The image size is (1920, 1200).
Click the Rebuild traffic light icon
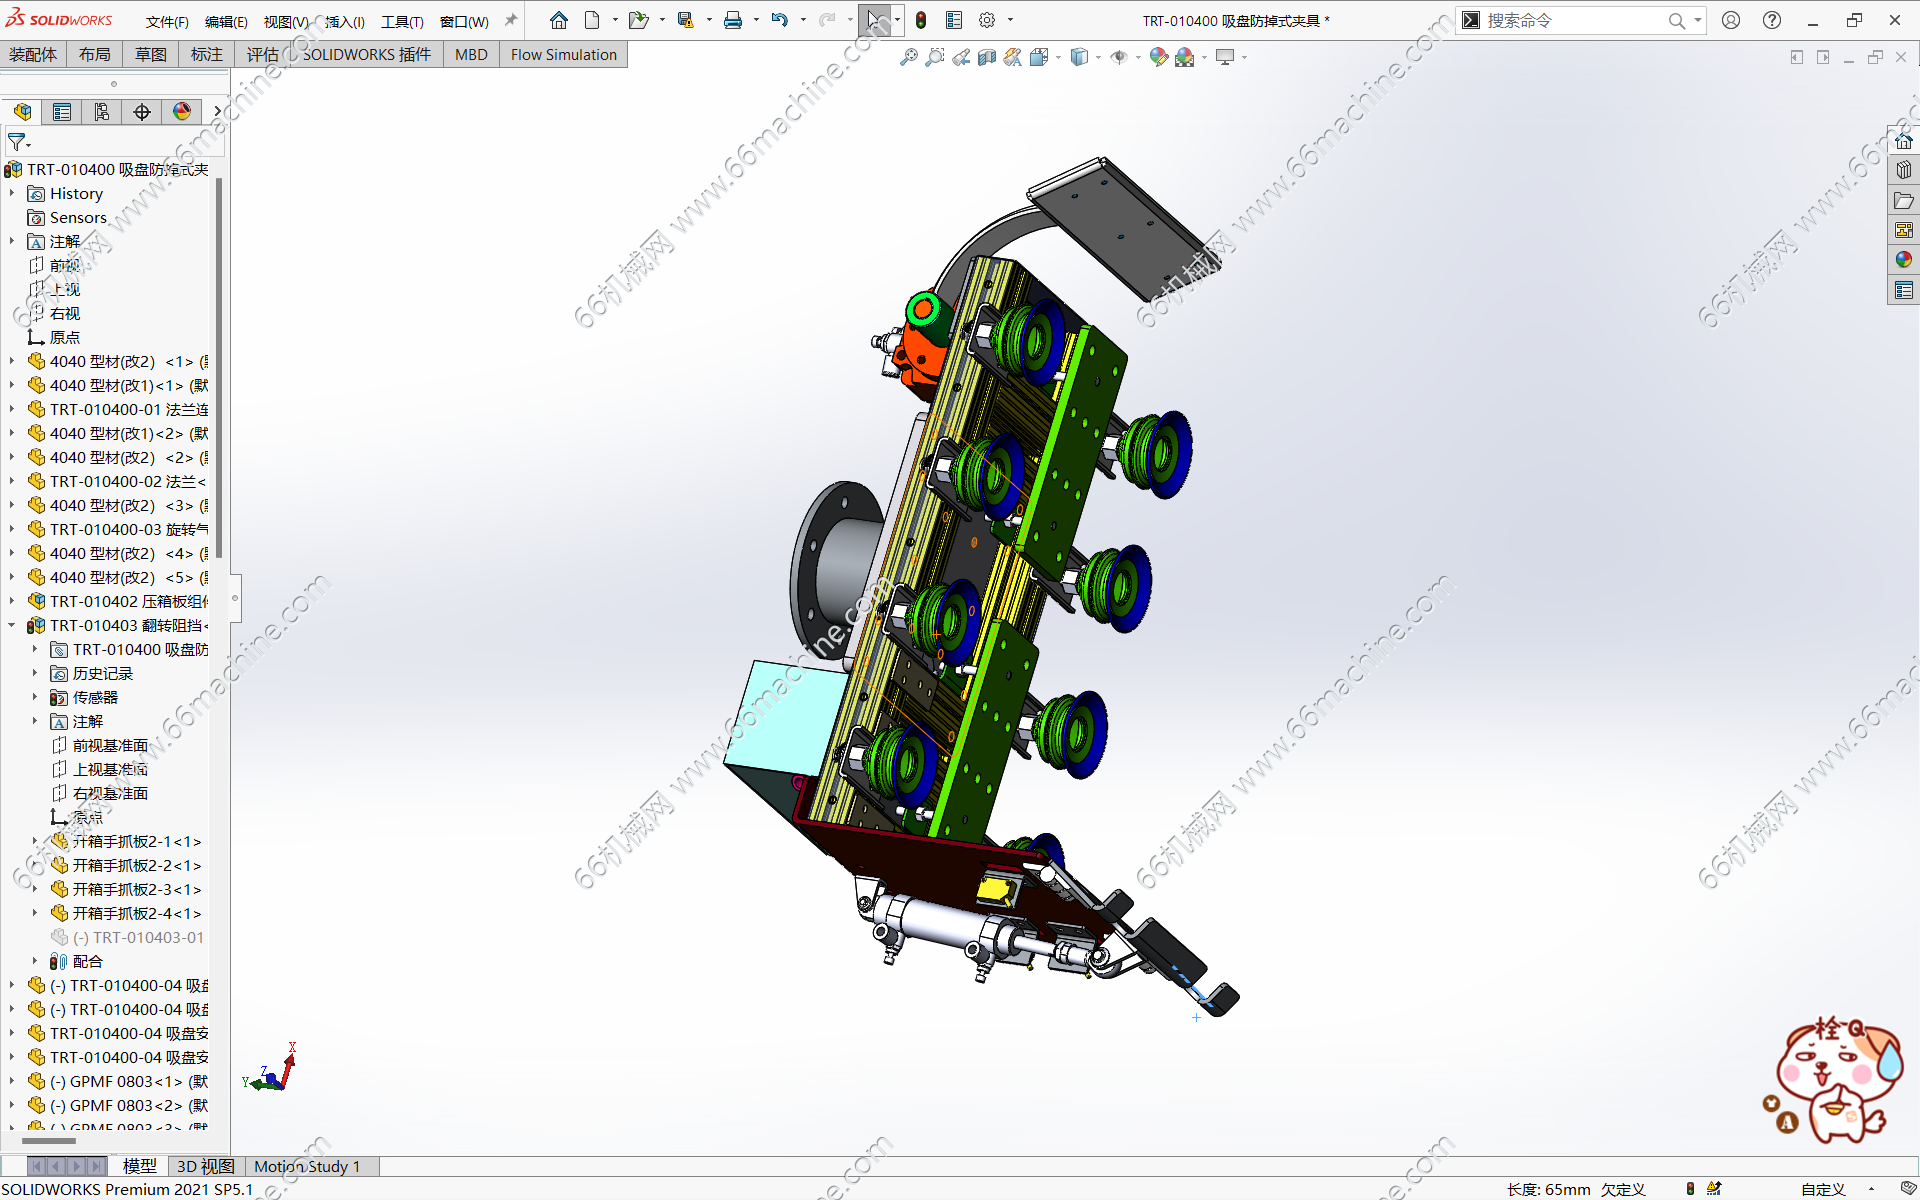tap(921, 20)
